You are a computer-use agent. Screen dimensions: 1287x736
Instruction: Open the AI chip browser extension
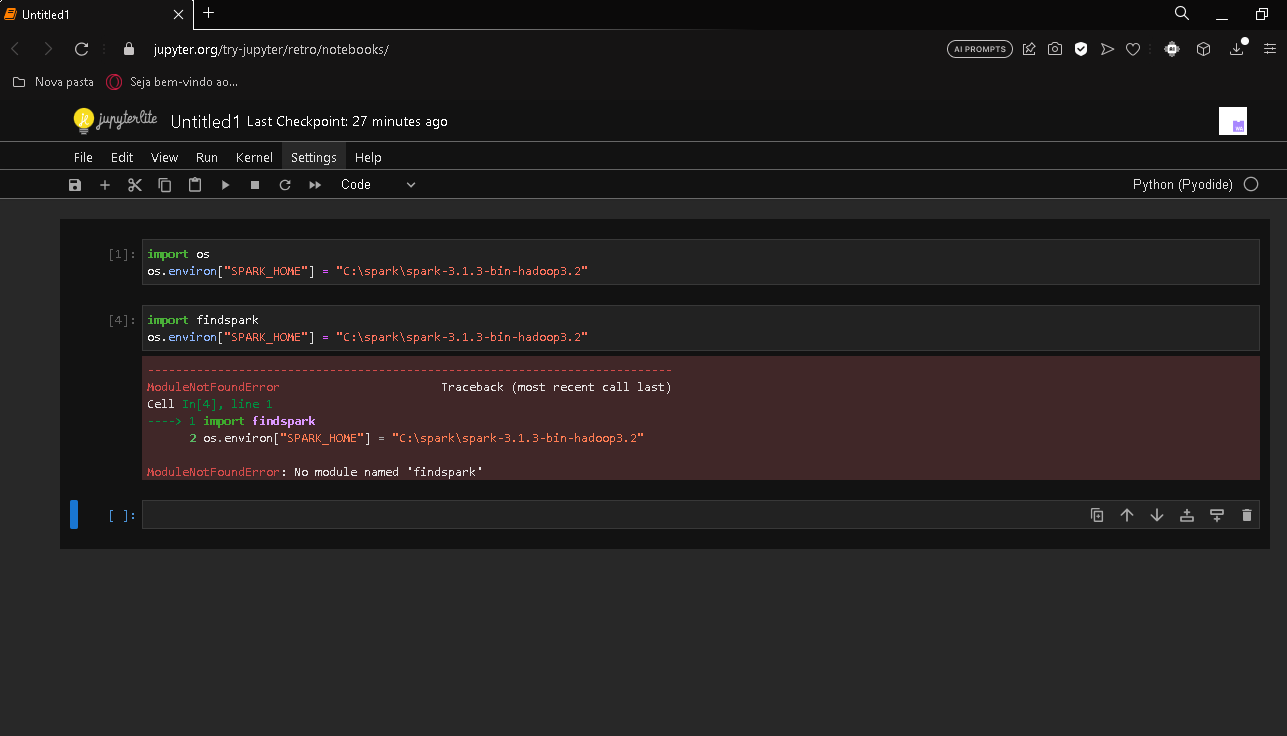pos(1172,49)
